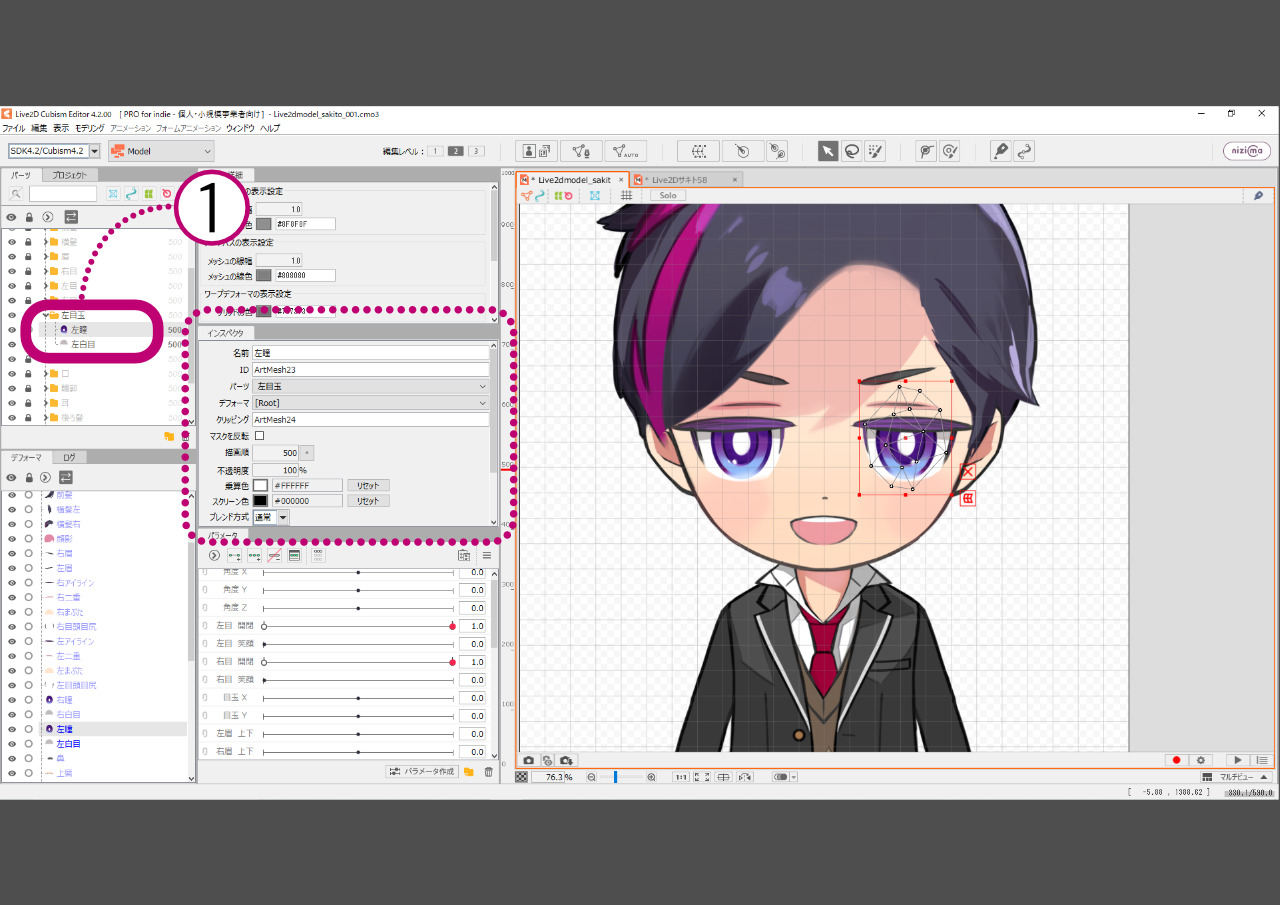Run automatic mesh generation (AUTO)
Viewport: 1280px width, 905px height.
click(625, 151)
